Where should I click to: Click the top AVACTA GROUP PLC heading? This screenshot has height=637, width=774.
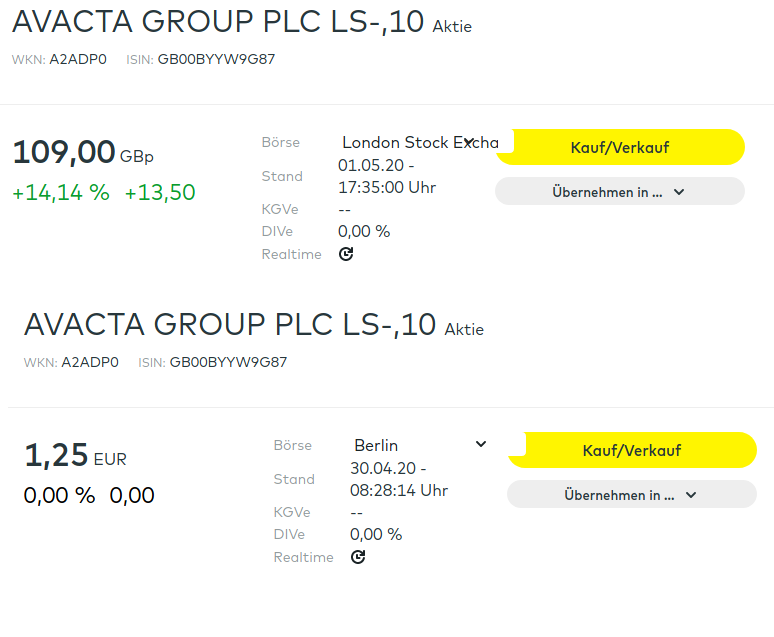(218, 21)
